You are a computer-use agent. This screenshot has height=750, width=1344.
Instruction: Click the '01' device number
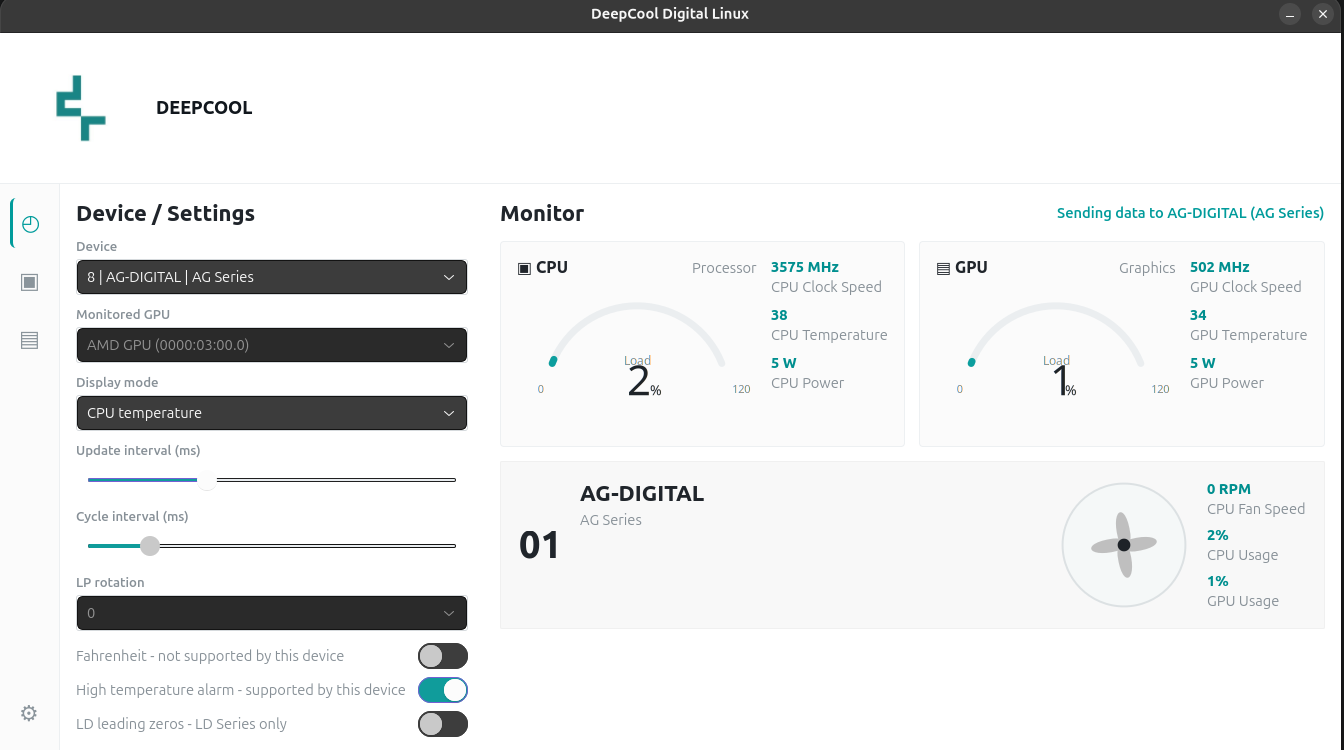540,545
